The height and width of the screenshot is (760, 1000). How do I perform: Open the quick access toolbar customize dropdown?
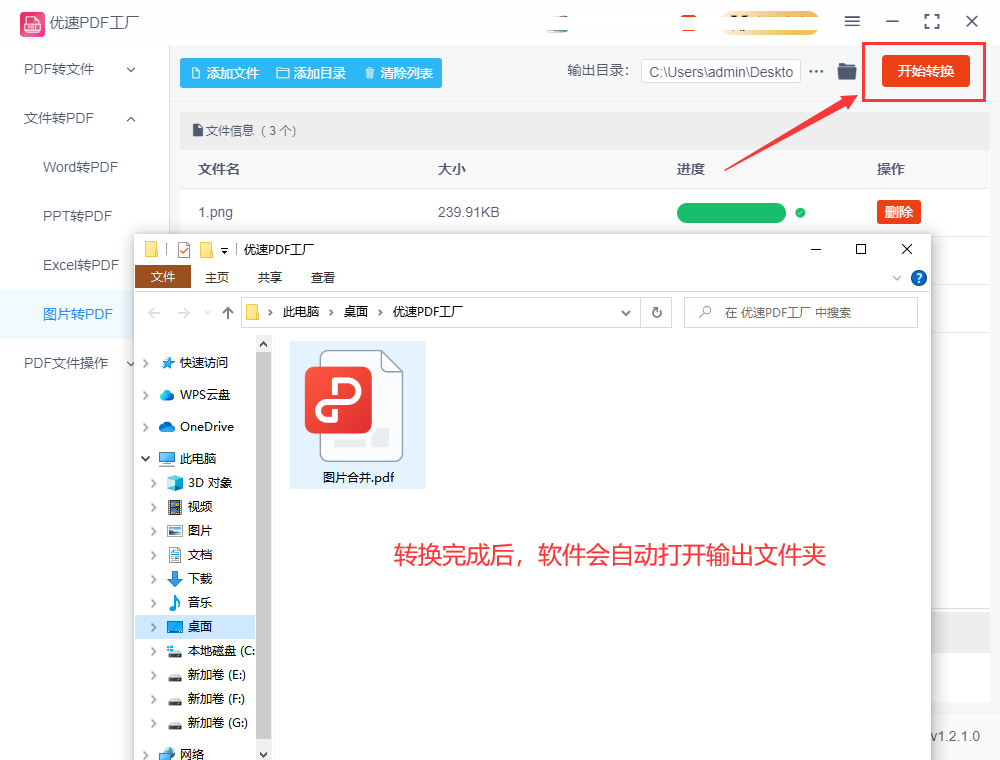click(x=224, y=250)
